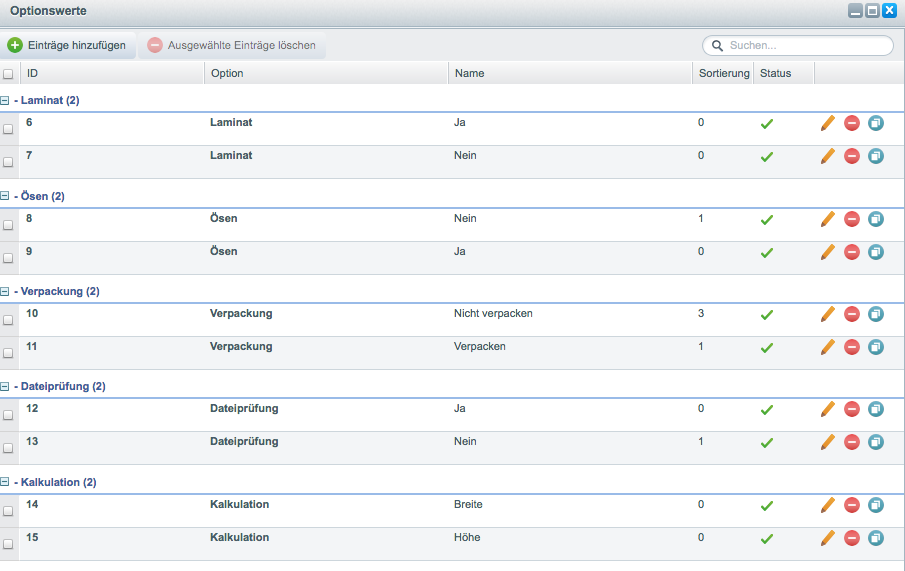Viewport: 905px width, 571px height.
Task: Collapse the Laminat group
Action: (x=6, y=101)
